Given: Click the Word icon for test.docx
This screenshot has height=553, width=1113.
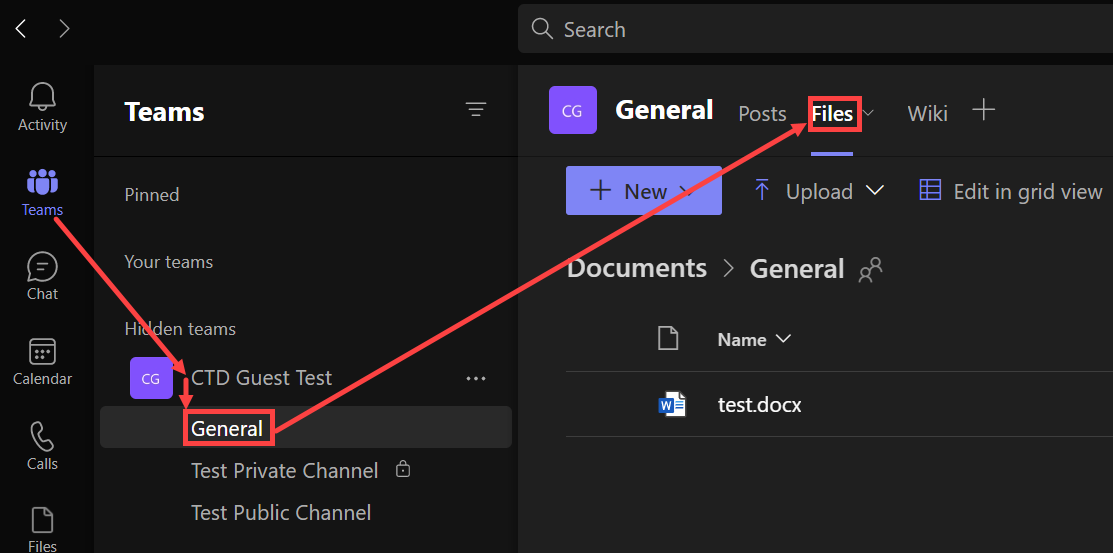Looking at the screenshot, I should 671,405.
